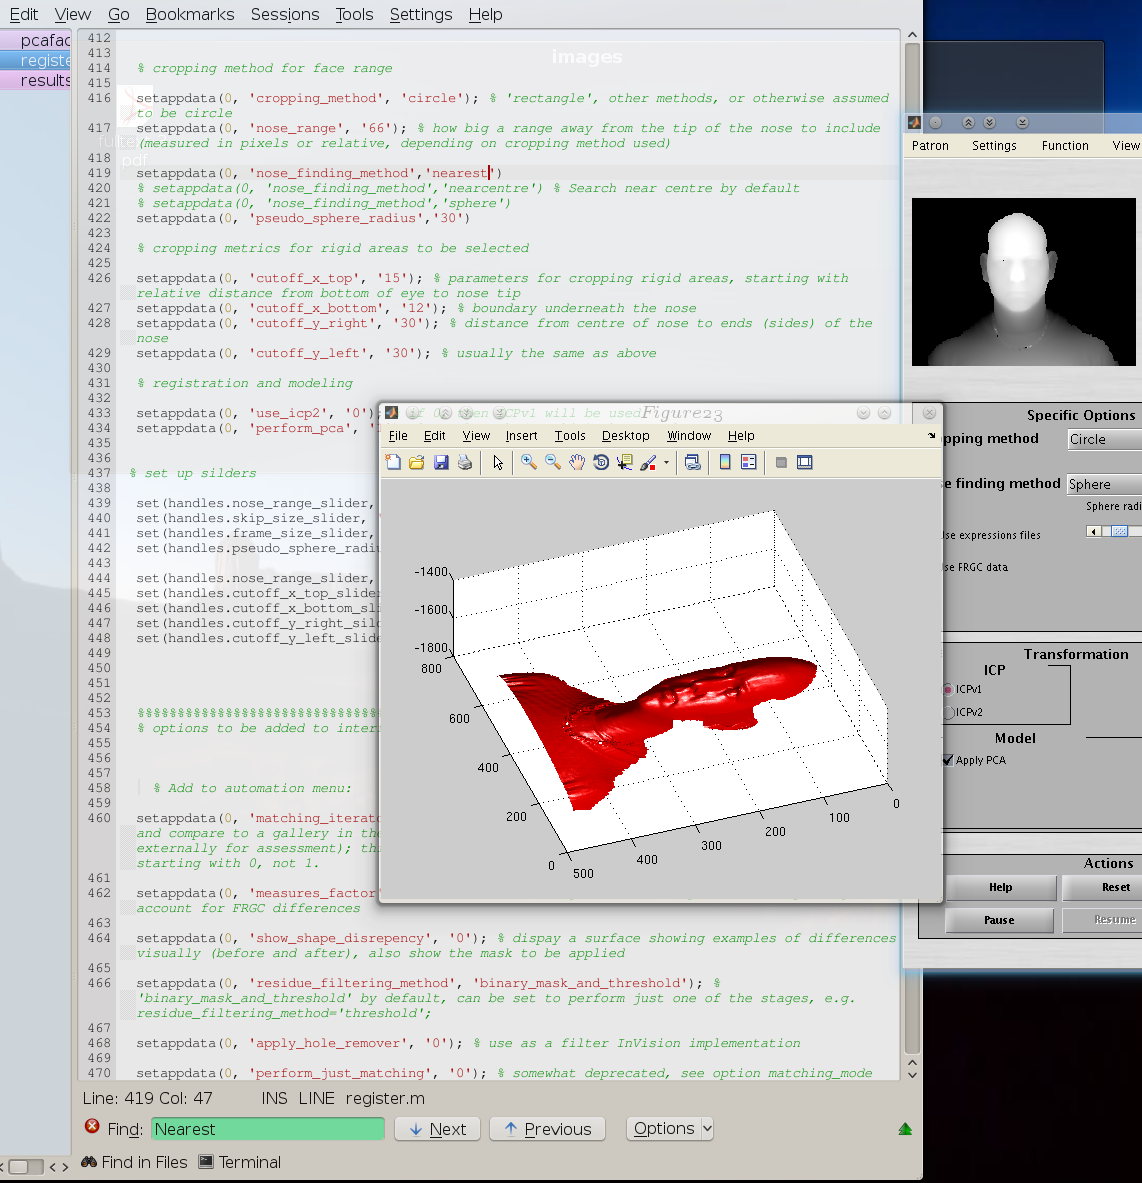1142x1183 pixels.
Task: Expand the Options dropdown in the find bar
Action: point(669,1128)
